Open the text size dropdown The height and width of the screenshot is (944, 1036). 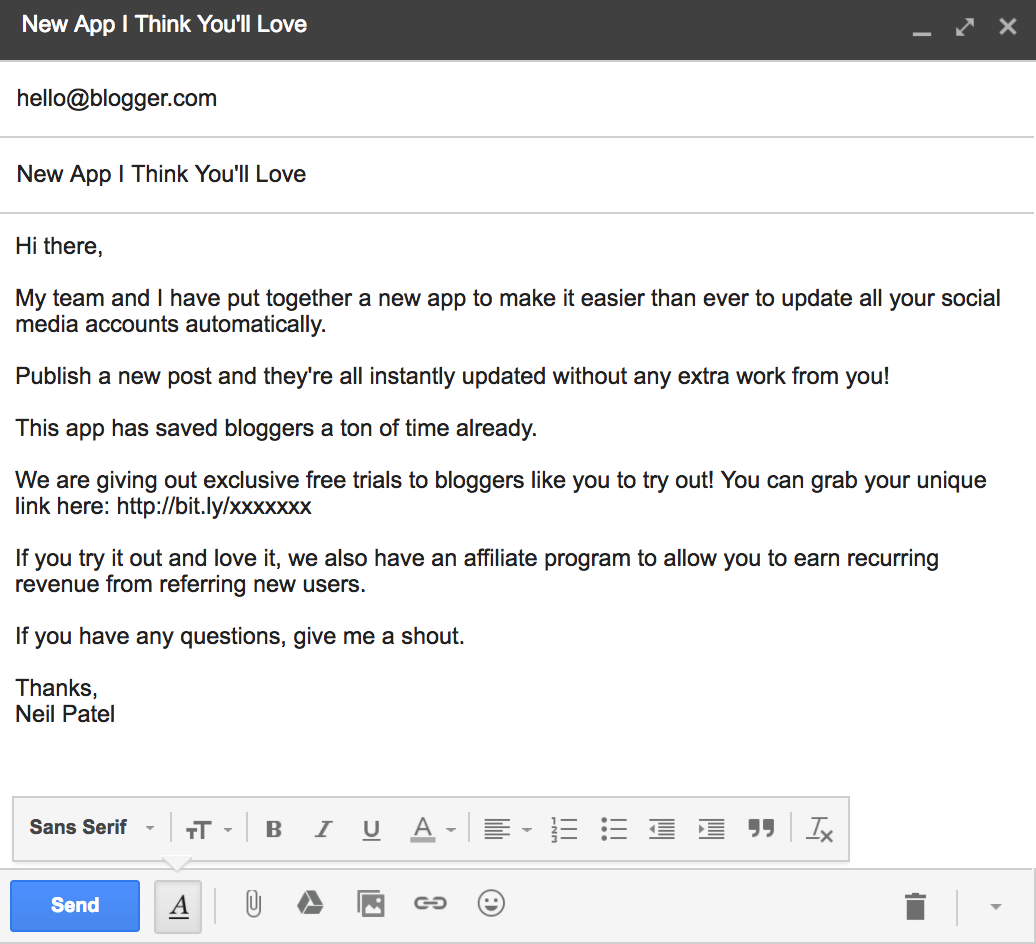coord(209,830)
